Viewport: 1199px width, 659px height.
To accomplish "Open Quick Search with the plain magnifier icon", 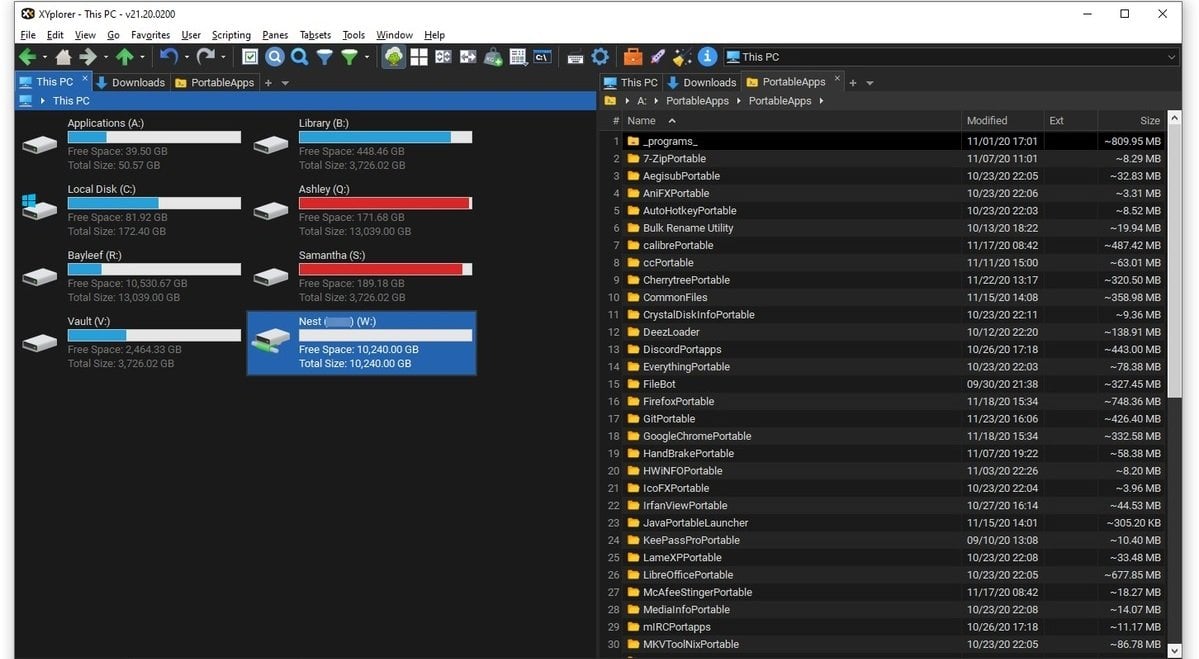I will (x=300, y=57).
